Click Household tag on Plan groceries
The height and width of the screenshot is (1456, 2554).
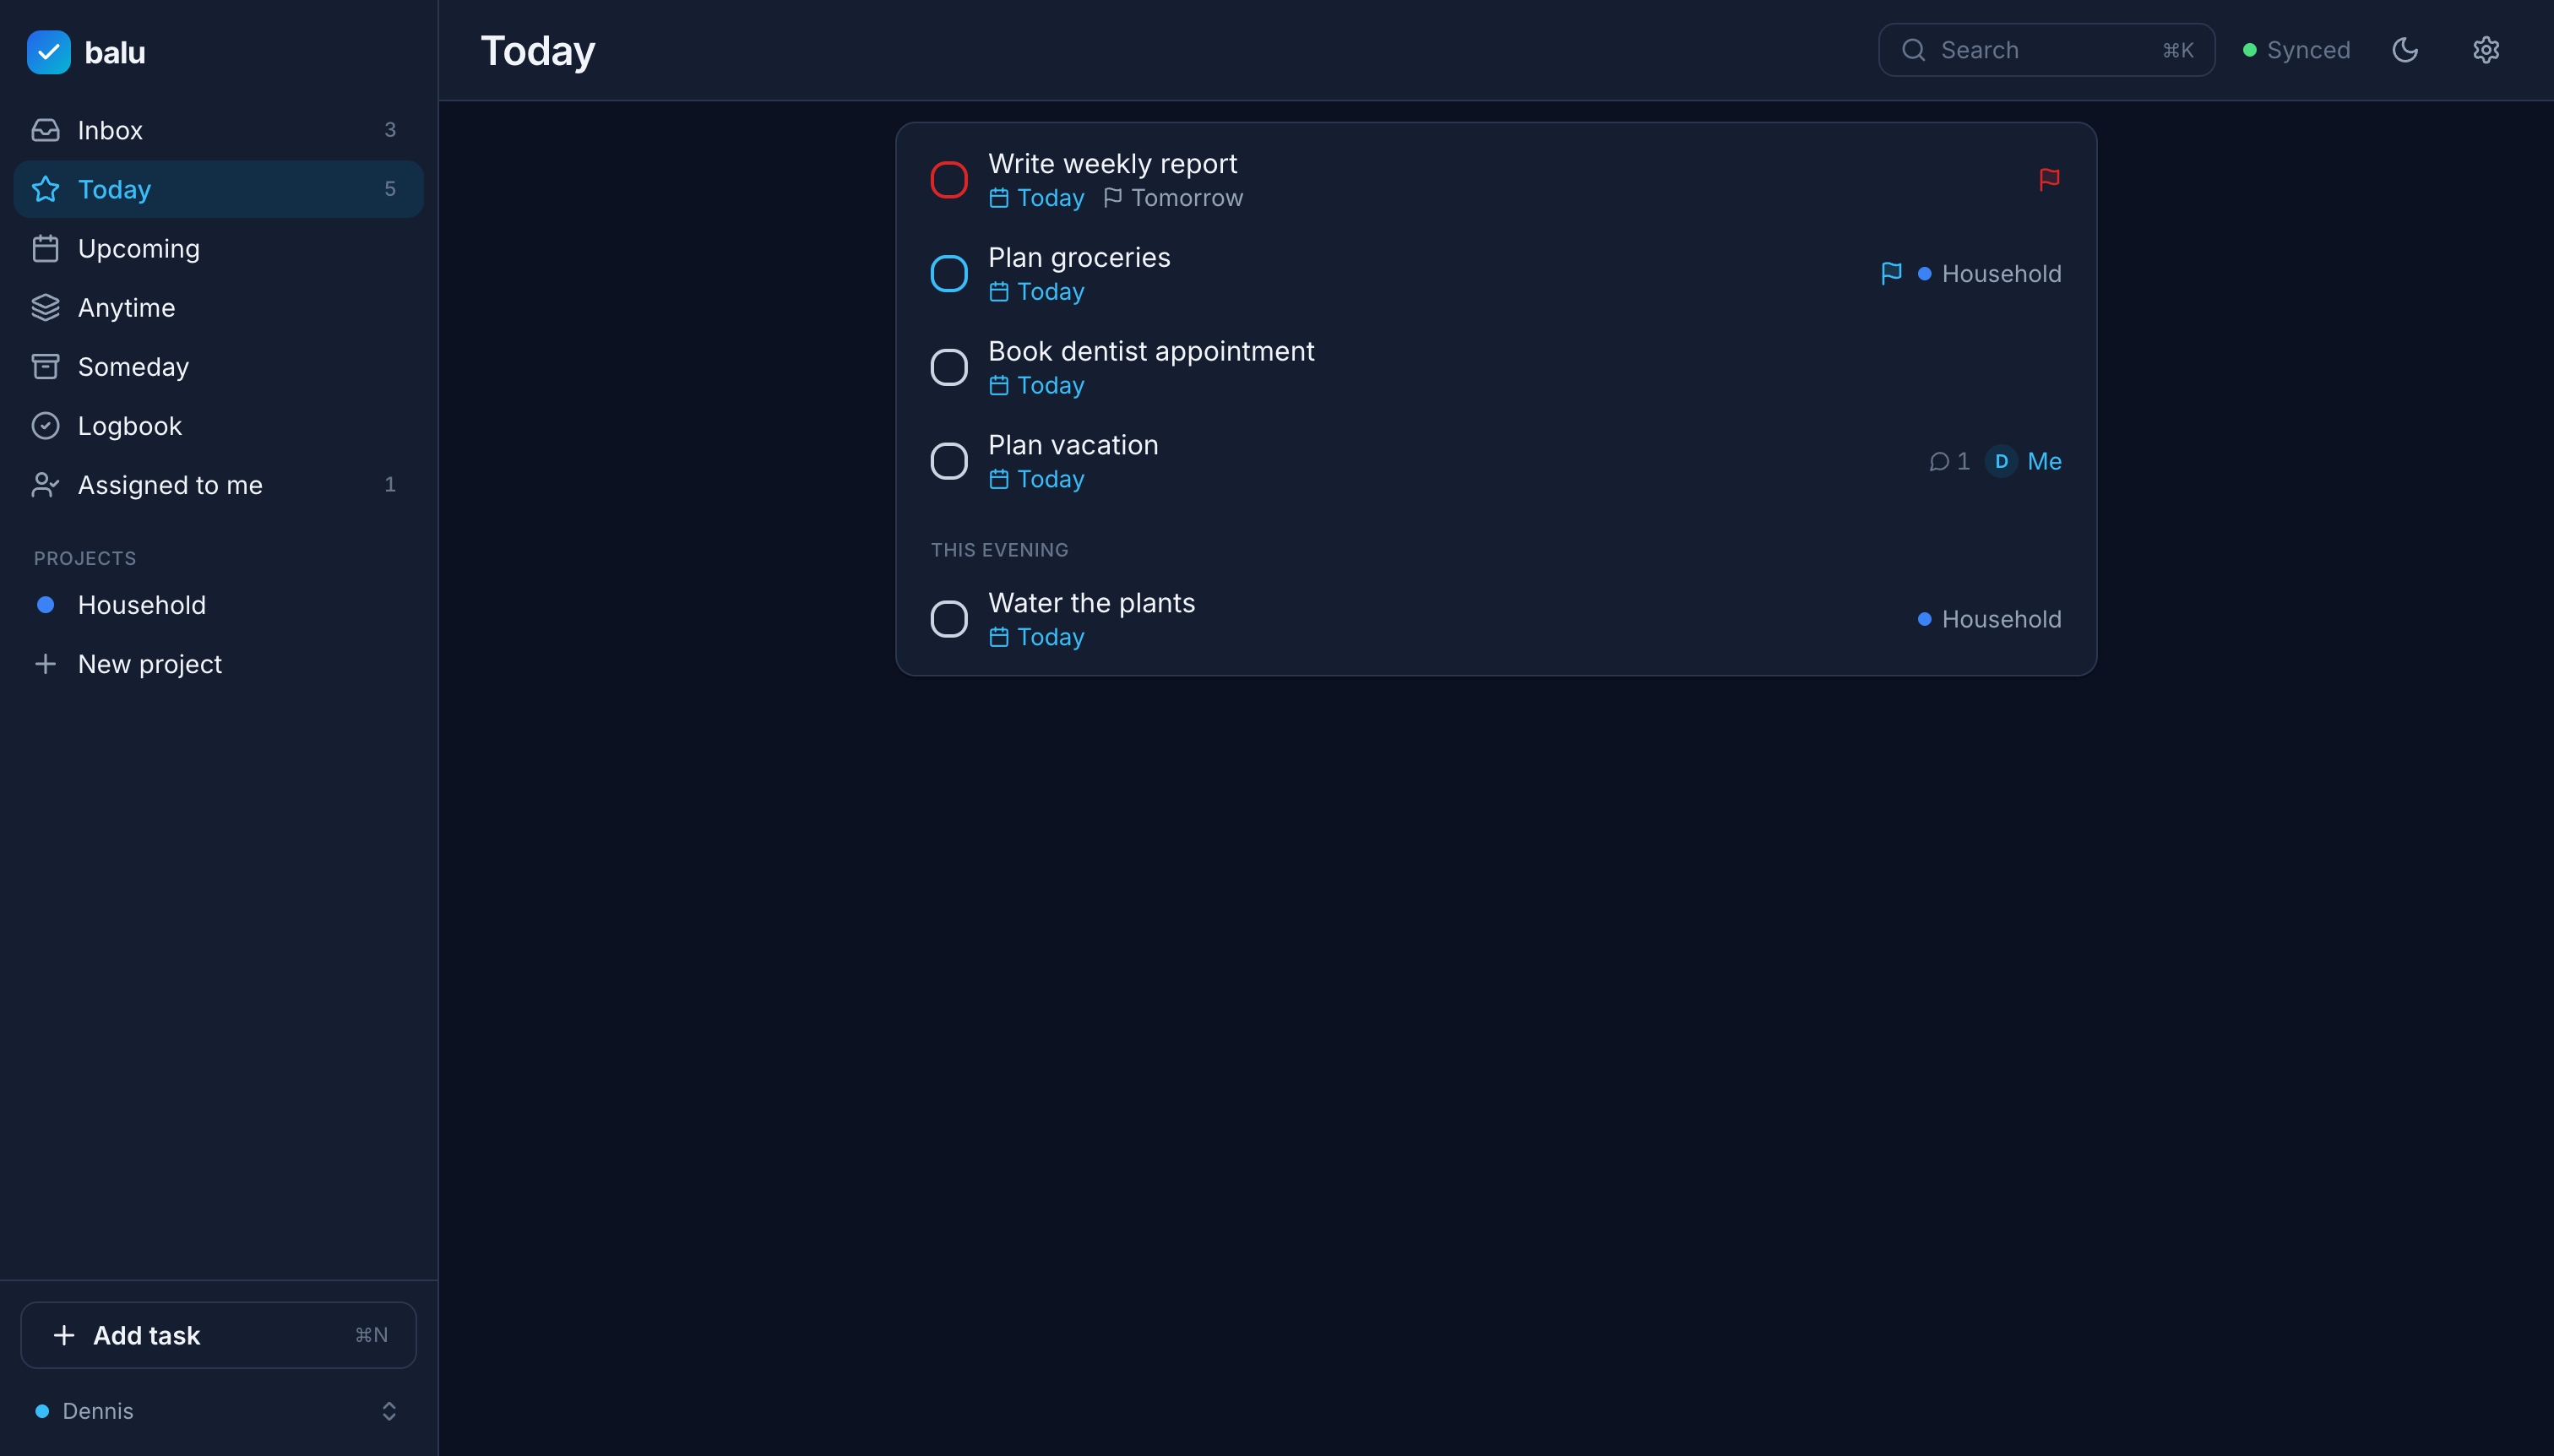[x=1989, y=273]
